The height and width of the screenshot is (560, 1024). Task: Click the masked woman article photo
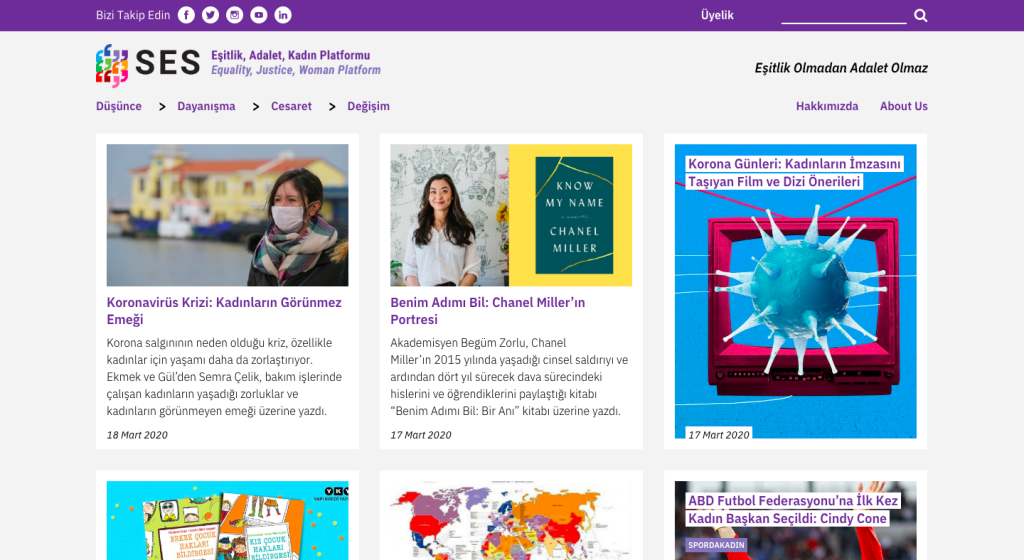coord(227,215)
